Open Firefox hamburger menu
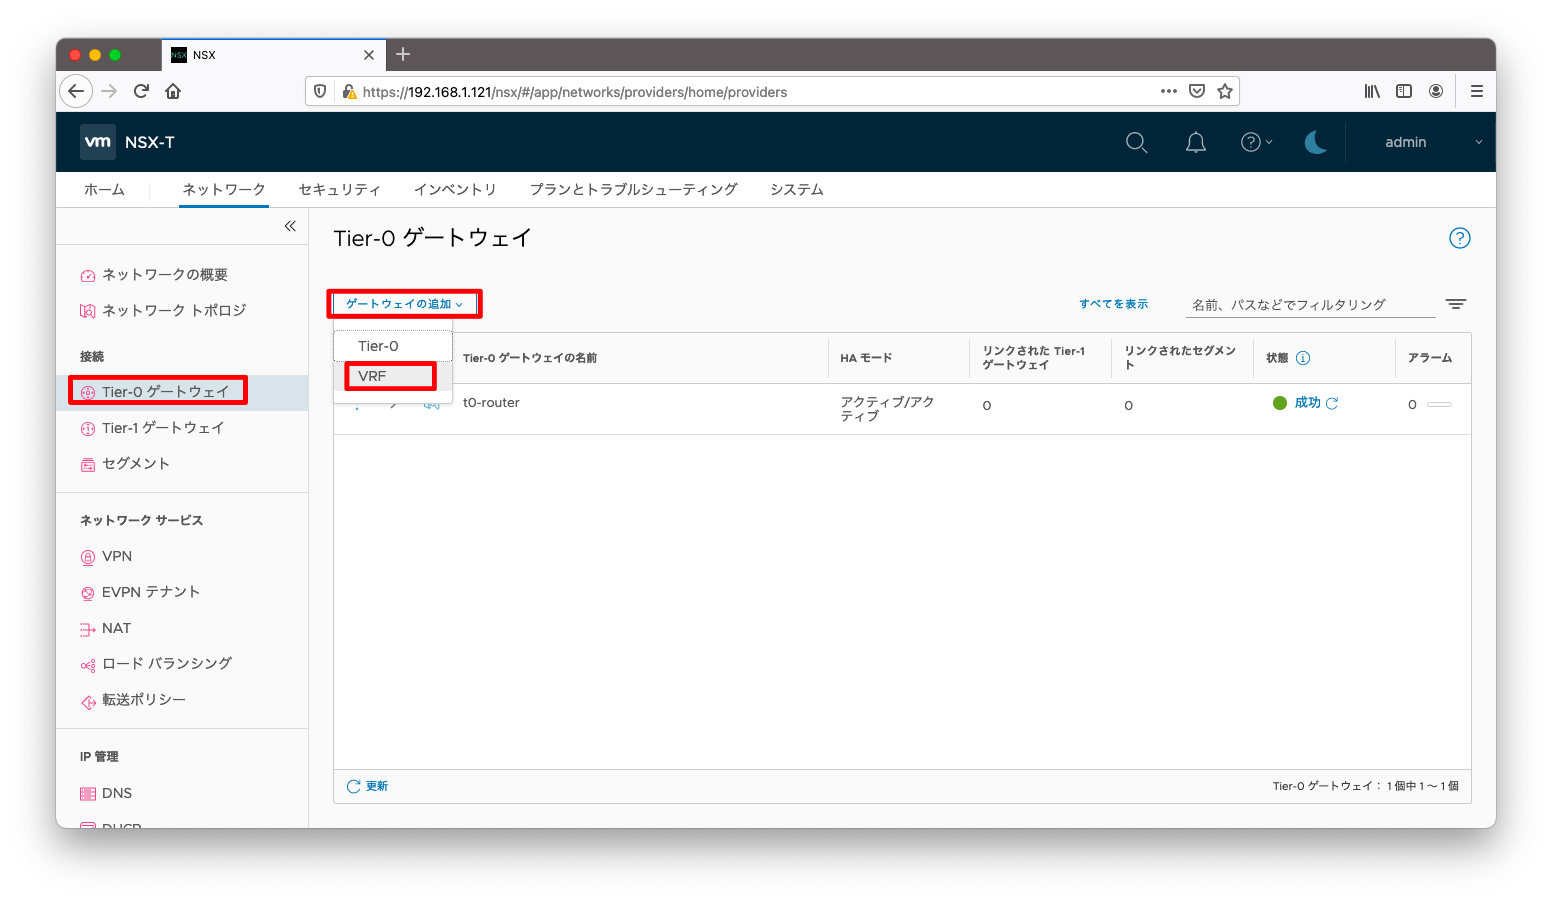The width and height of the screenshot is (1552, 902). coord(1477,91)
